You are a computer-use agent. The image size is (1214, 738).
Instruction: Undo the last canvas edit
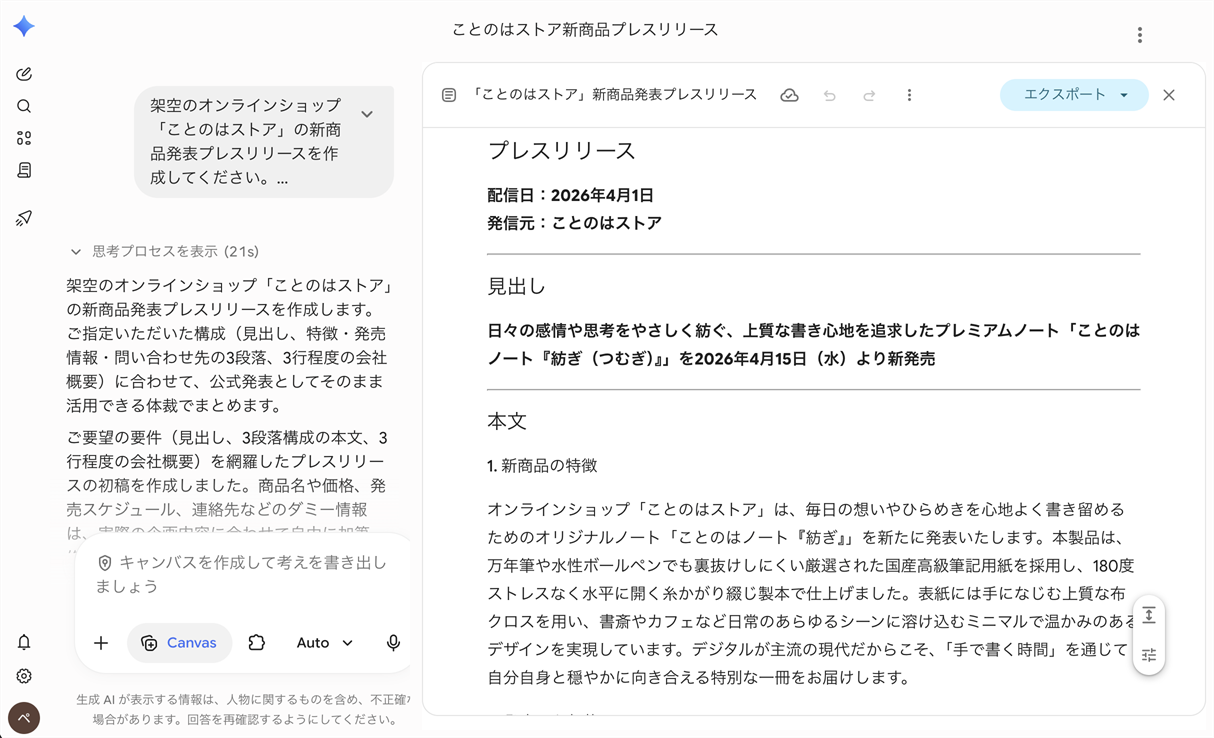(x=829, y=95)
